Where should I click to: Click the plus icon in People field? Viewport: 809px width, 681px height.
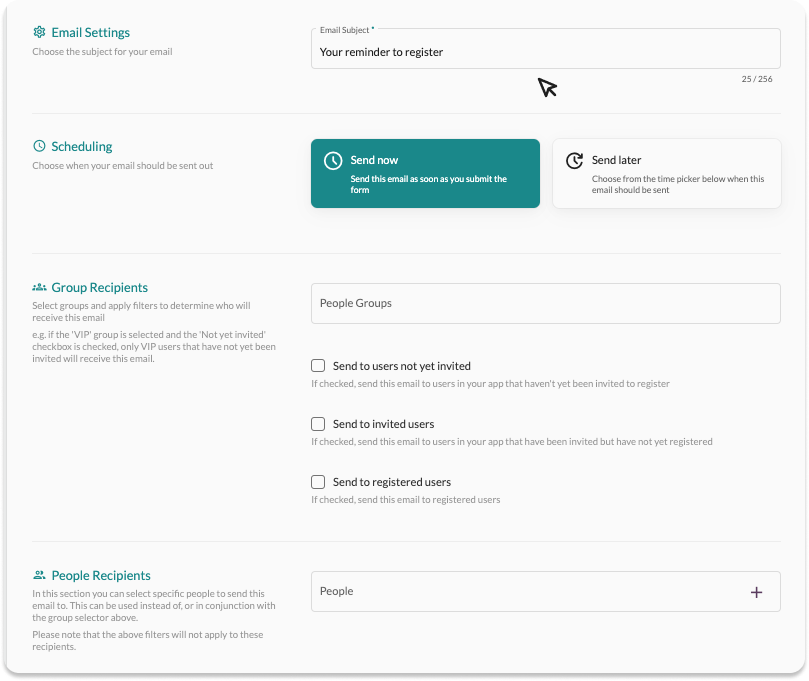756,592
